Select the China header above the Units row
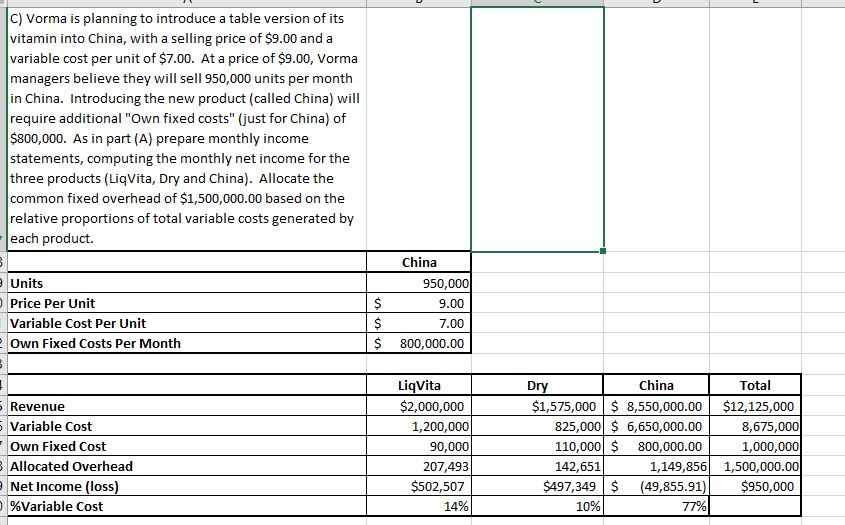 419,262
